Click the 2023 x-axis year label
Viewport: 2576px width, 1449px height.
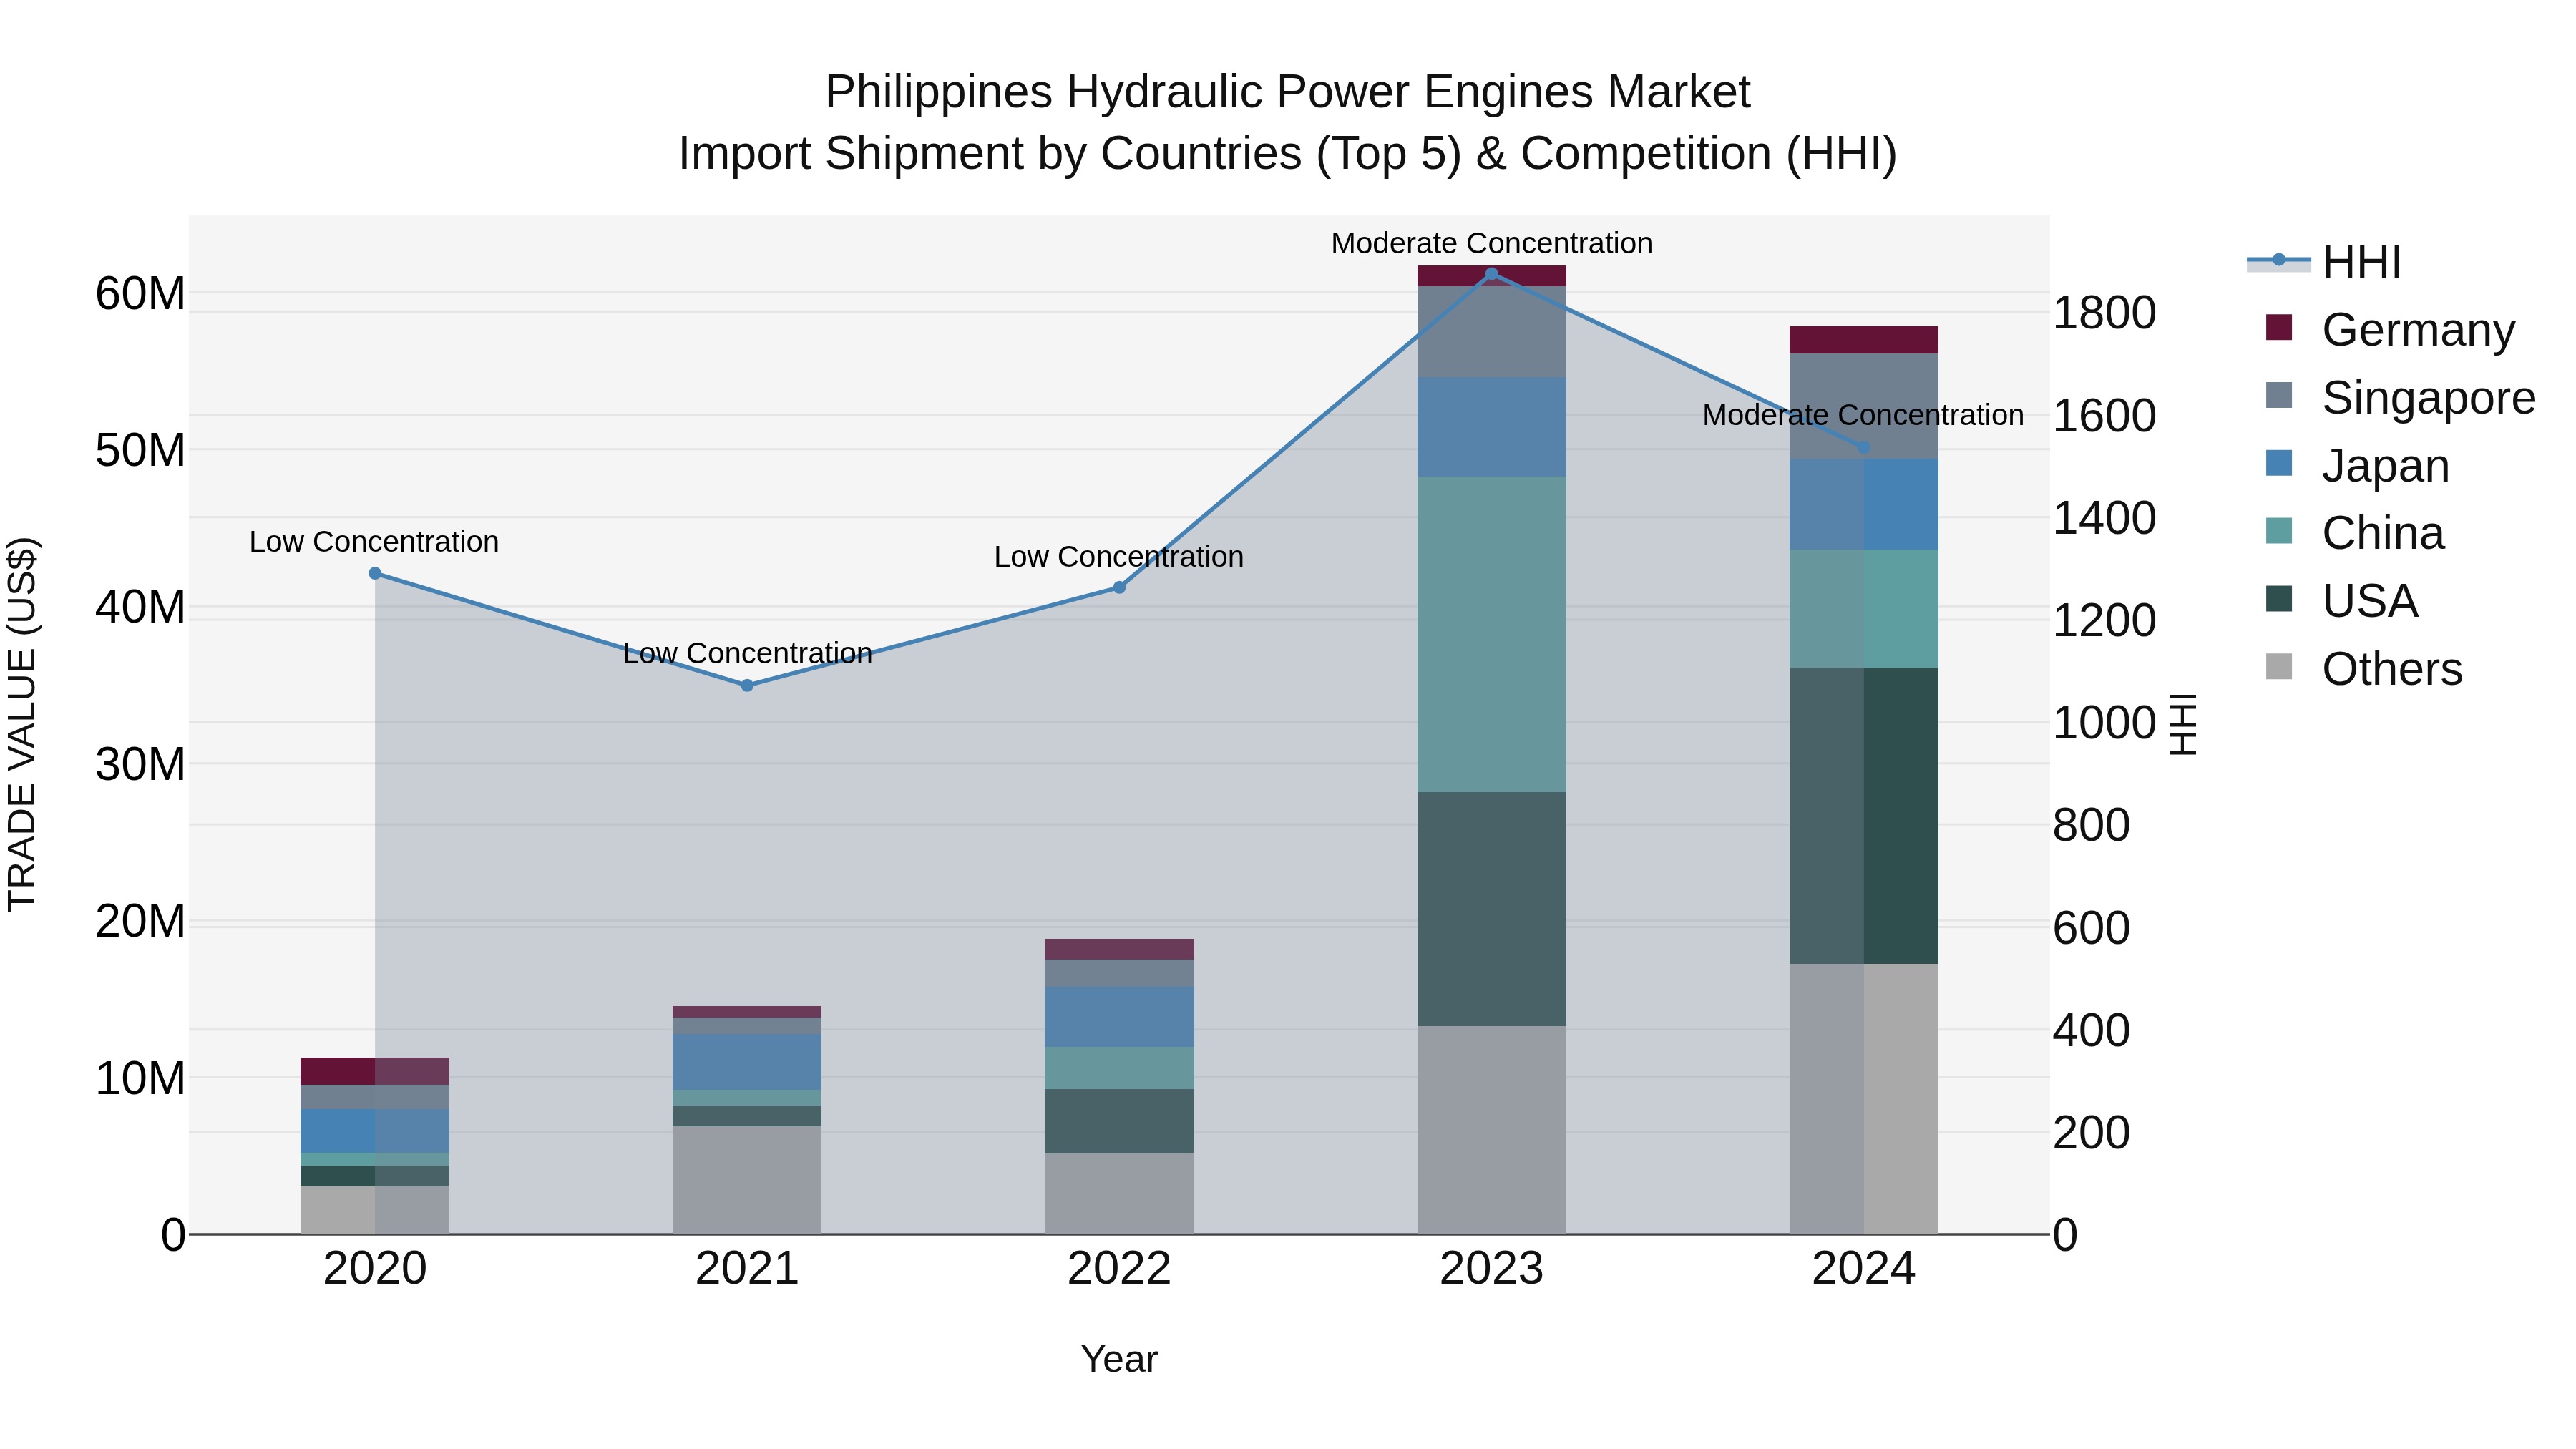[1492, 1269]
